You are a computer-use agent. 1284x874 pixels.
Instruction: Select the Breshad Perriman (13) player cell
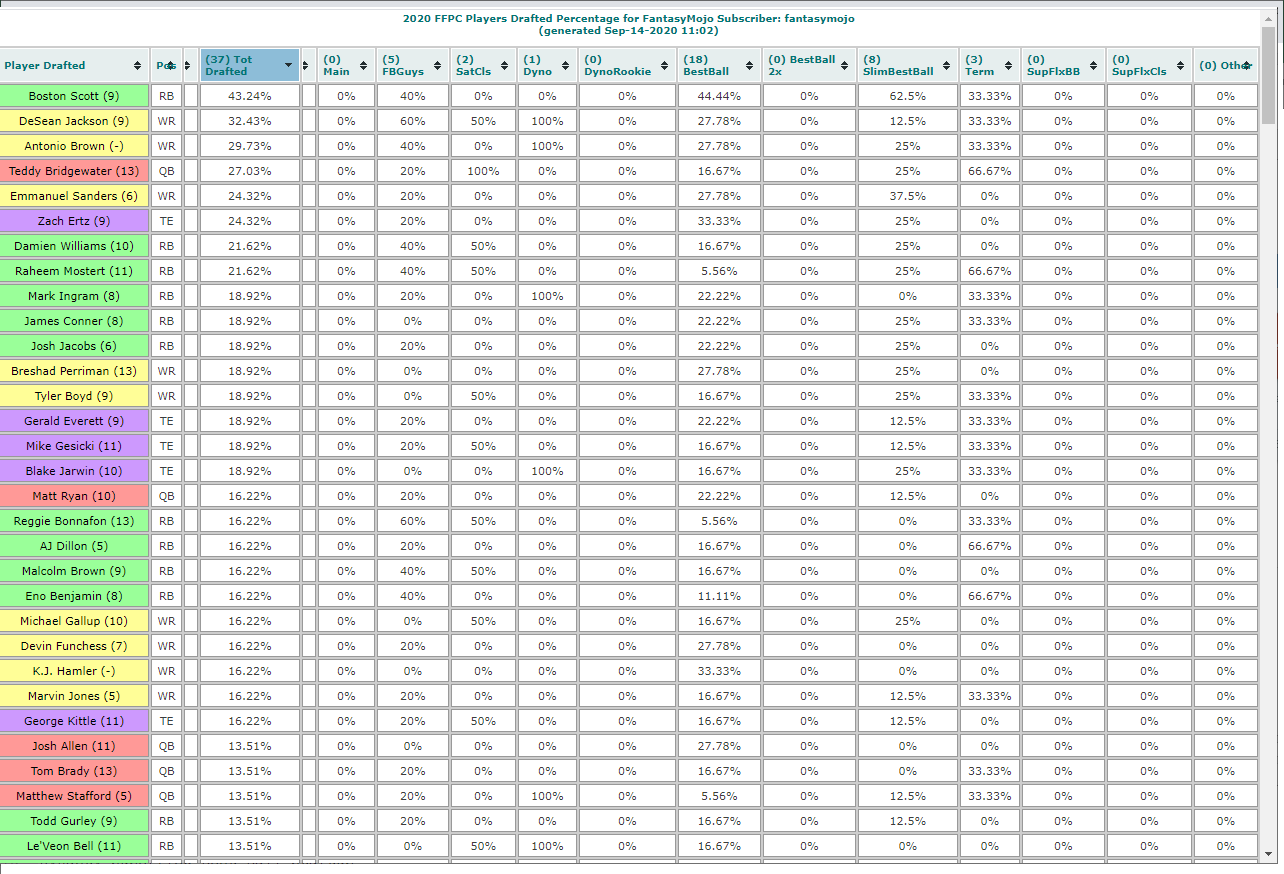(x=74, y=371)
